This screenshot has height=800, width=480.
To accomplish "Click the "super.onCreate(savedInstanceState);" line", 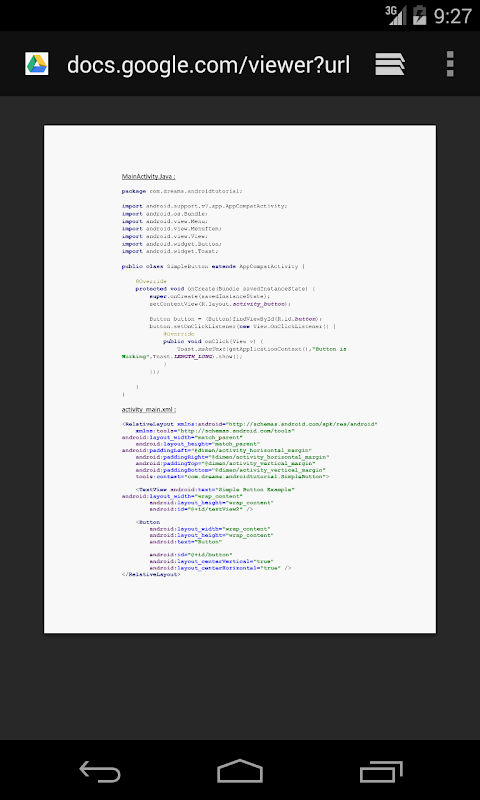I will [210, 296].
